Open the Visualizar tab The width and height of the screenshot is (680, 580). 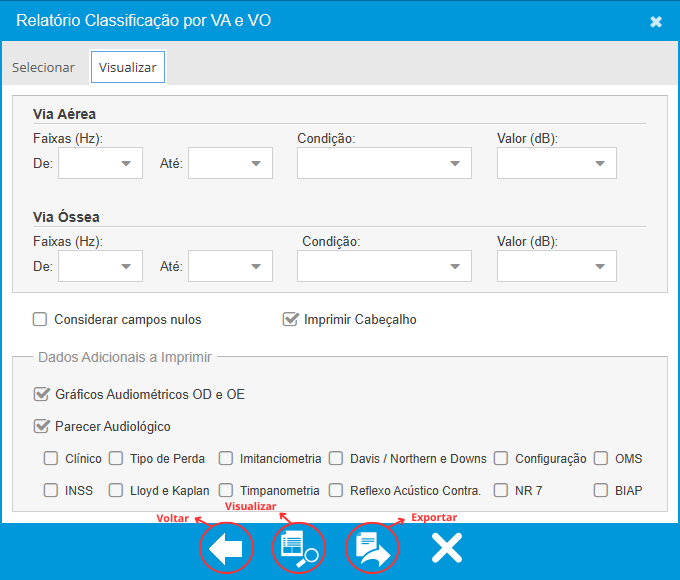click(x=127, y=67)
